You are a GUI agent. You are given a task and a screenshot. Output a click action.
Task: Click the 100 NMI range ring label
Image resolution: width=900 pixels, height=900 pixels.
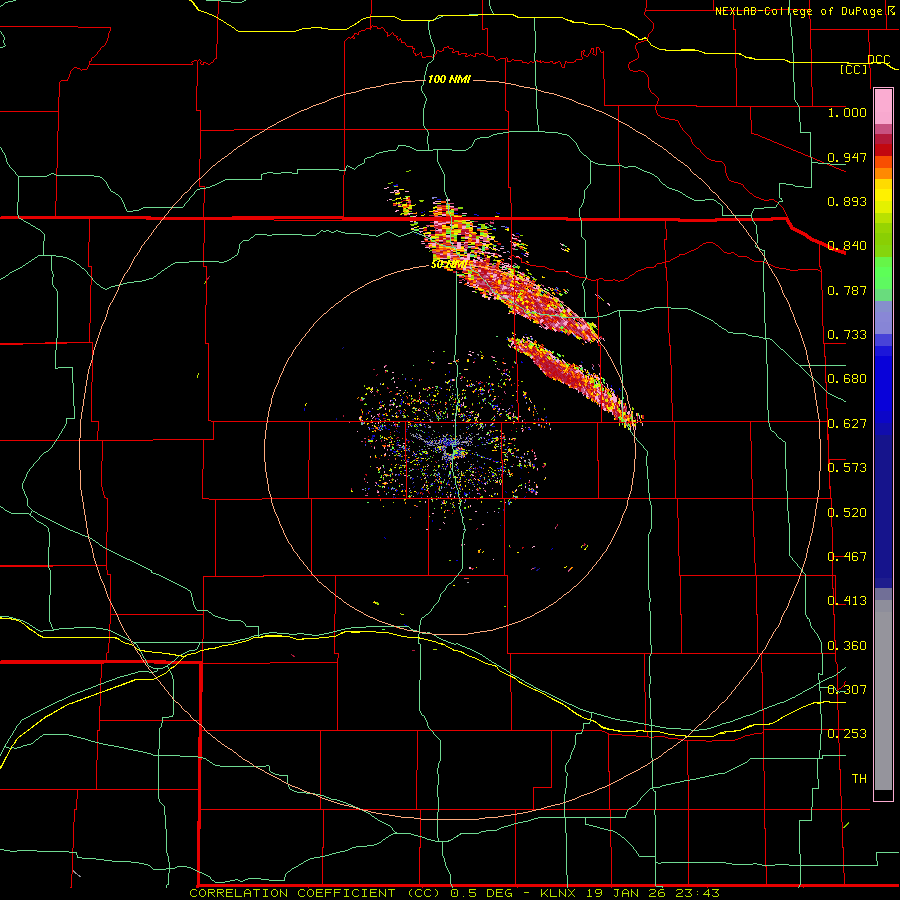tap(449, 79)
